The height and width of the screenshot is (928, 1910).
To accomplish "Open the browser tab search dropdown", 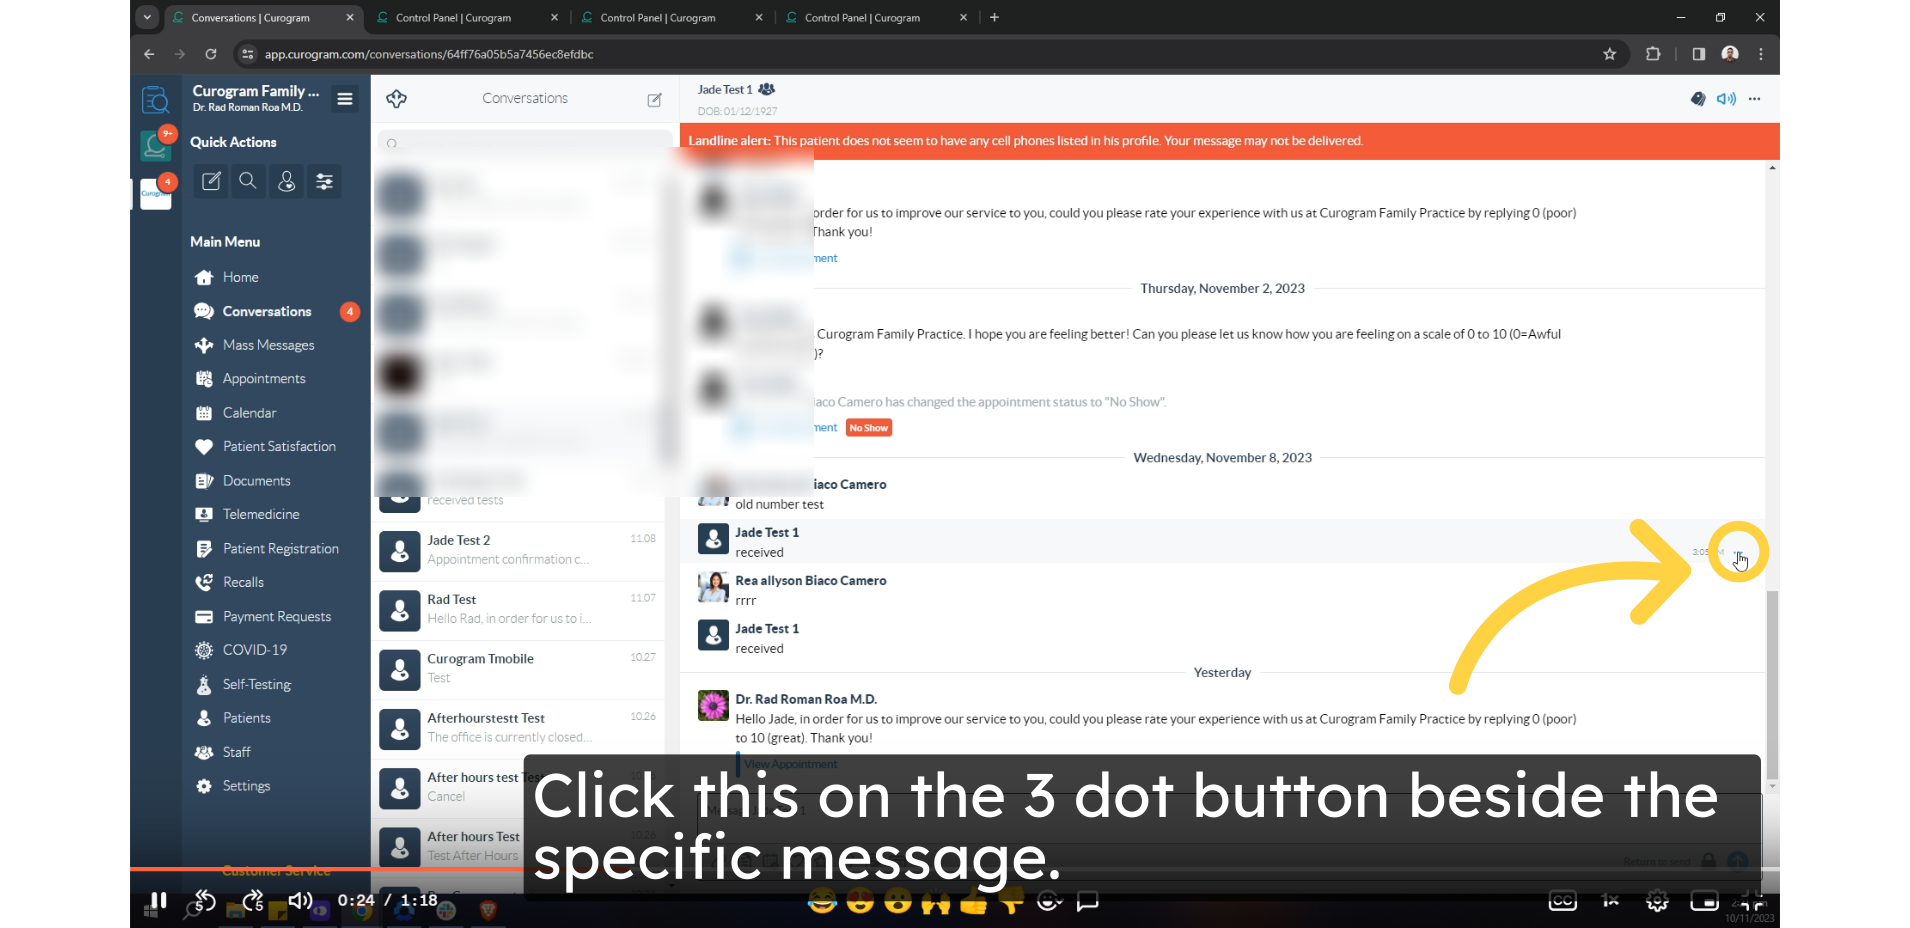I will click(147, 17).
